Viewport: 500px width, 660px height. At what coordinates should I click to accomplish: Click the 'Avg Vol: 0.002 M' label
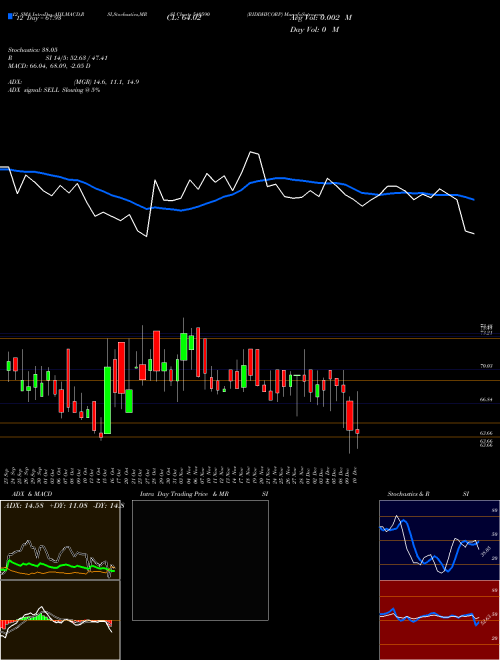tap(321, 18)
